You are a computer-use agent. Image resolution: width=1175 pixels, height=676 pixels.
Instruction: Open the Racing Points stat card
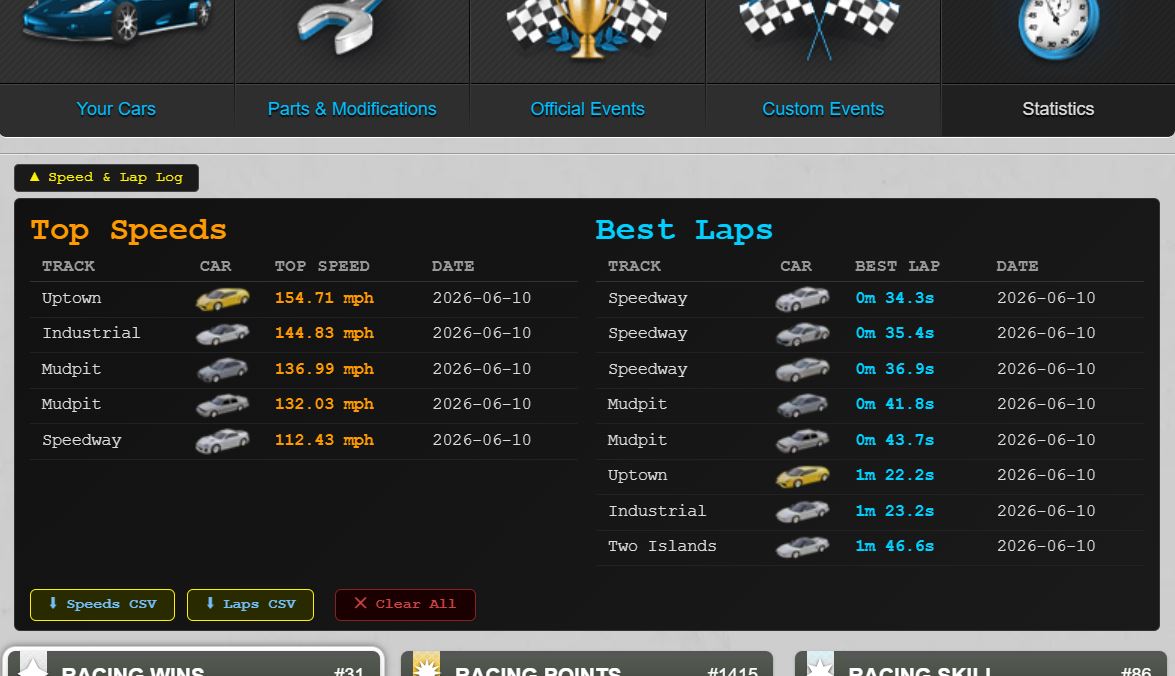coord(587,663)
